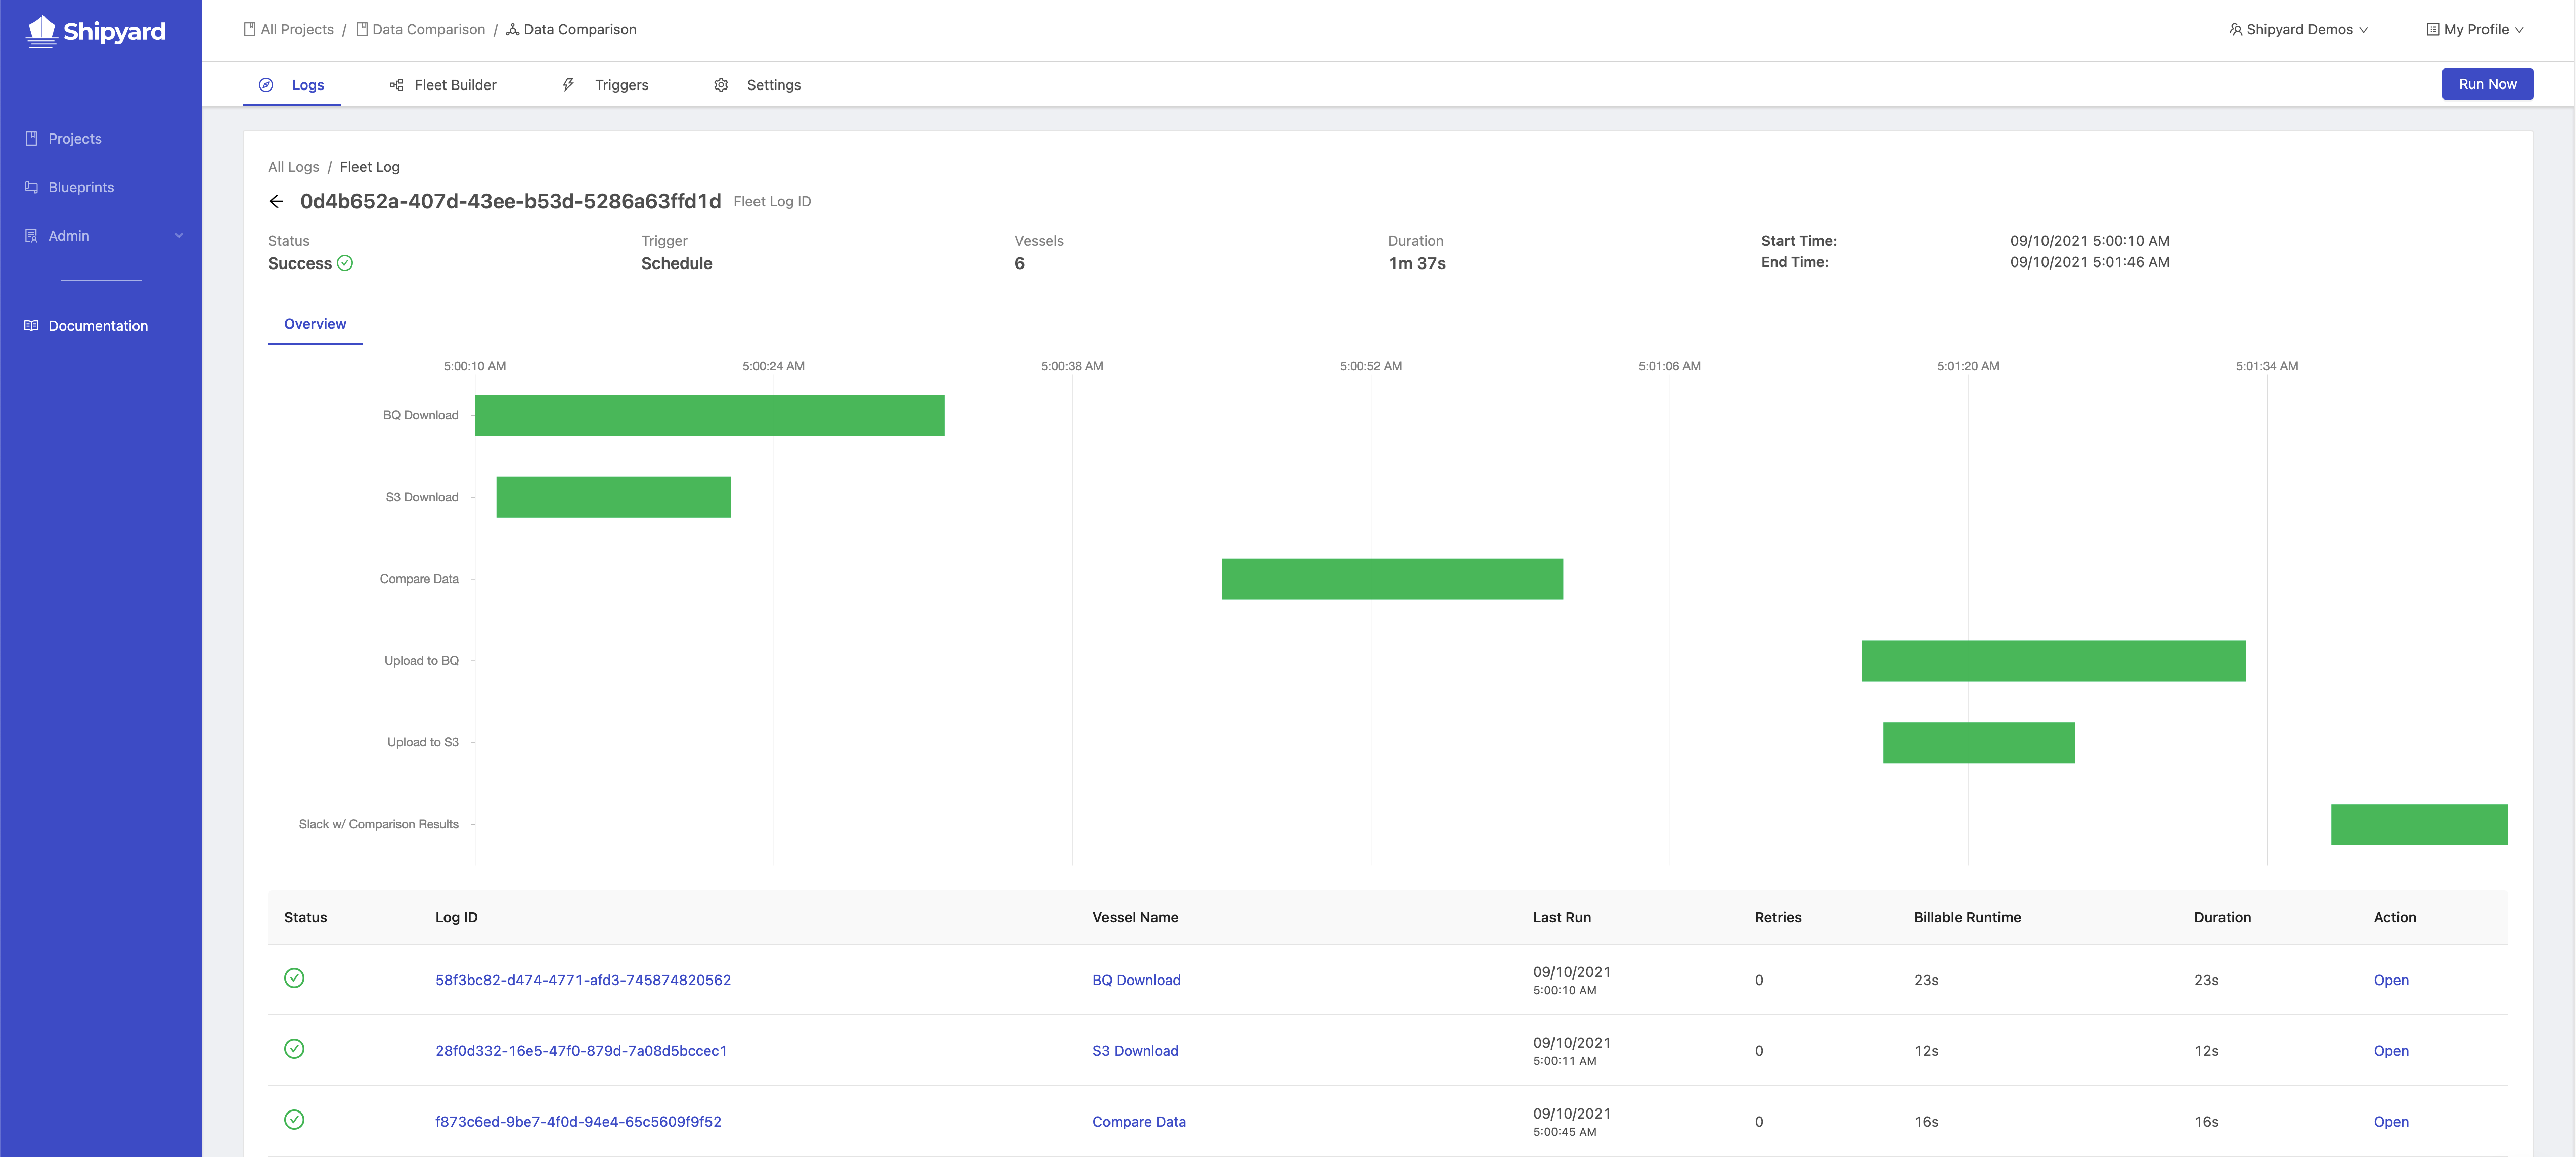The image size is (2576, 1157).
Task: Open the Data Comparison project breadcrumb
Action: (421, 29)
